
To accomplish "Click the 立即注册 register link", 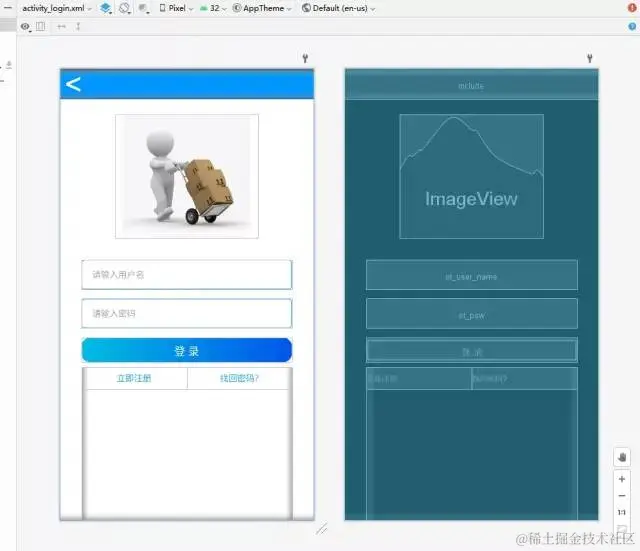I will click(x=134, y=378).
